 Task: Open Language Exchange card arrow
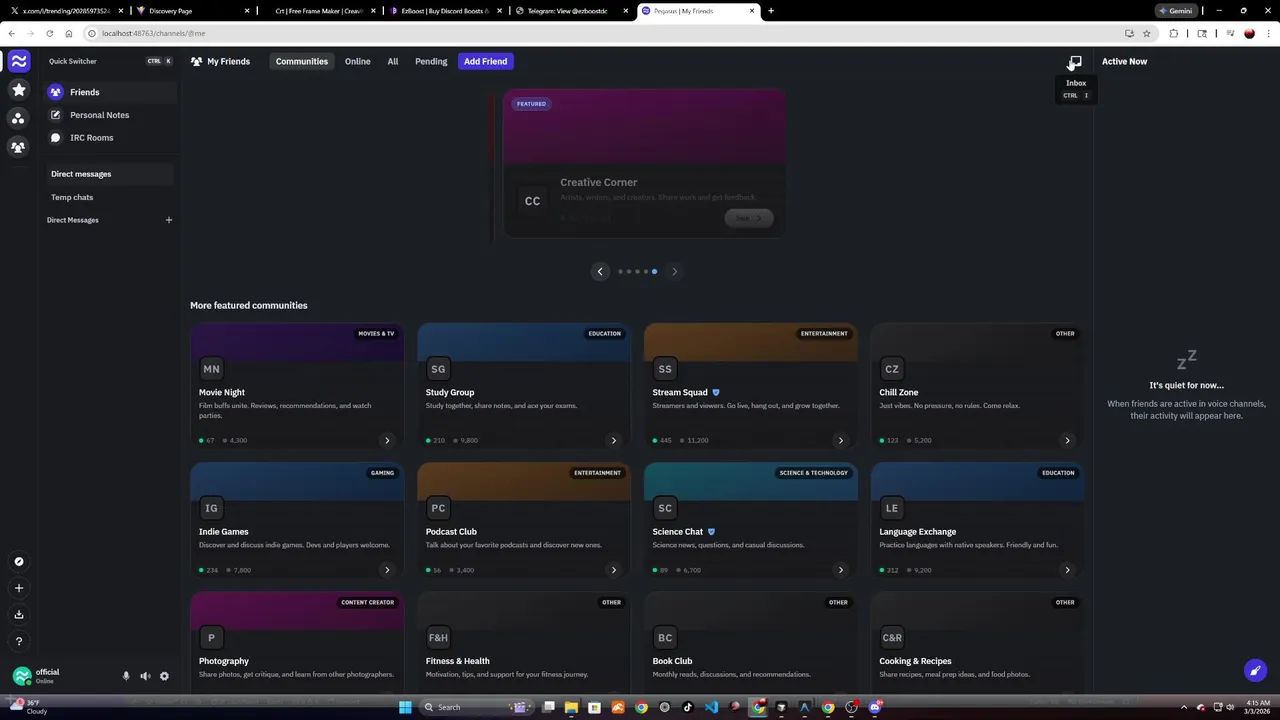click(1067, 570)
